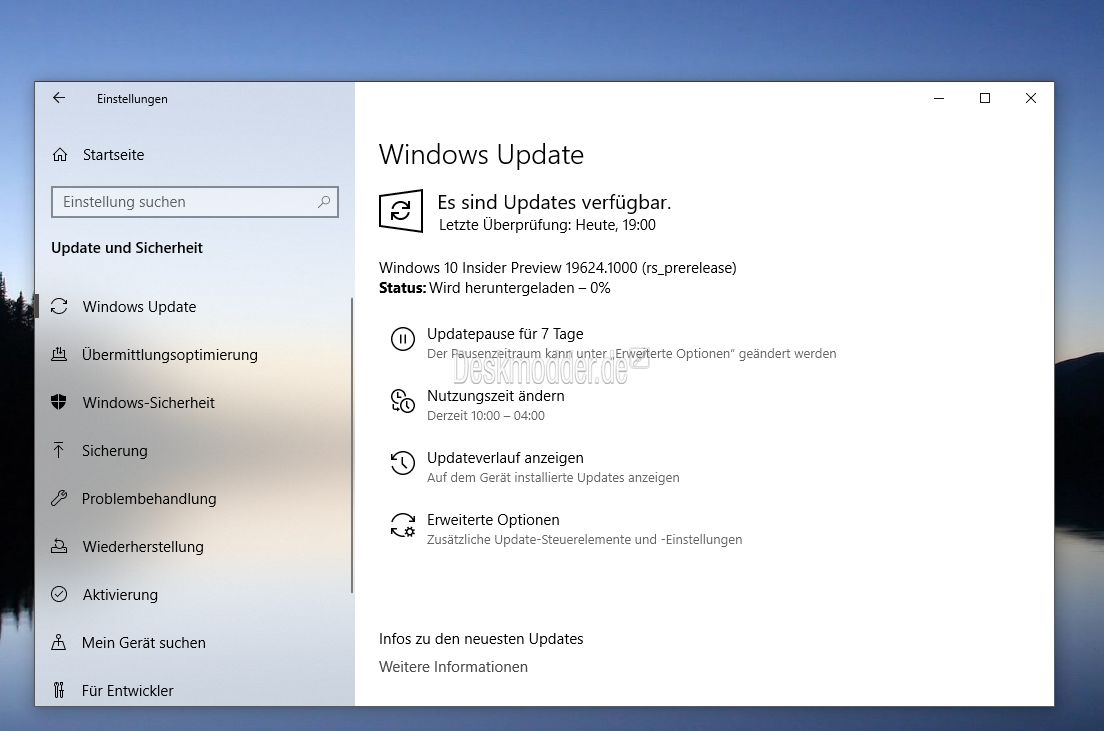Open Wiederherstellung page
The width and height of the screenshot is (1104, 731).
(x=143, y=546)
